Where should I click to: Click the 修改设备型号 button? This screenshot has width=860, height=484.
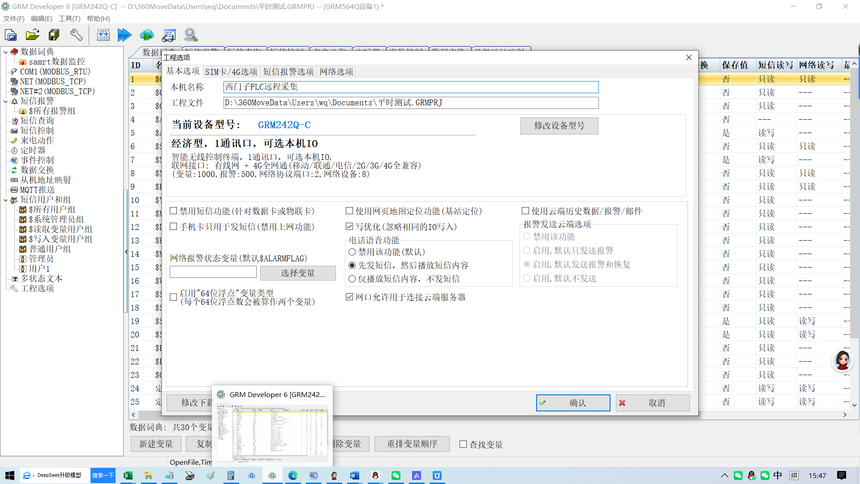(x=559, y=126)
